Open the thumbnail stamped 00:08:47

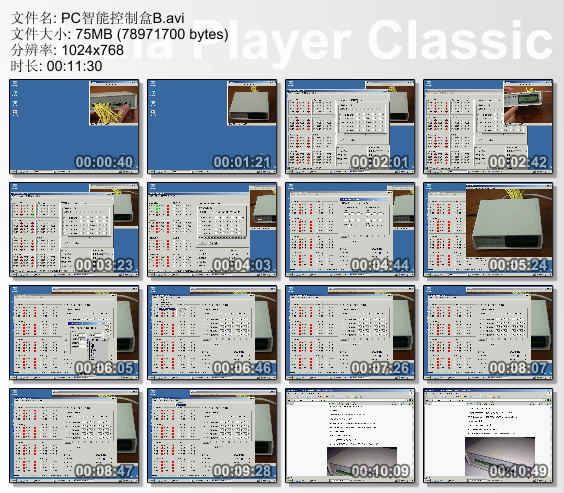click(x=74, y=436)
